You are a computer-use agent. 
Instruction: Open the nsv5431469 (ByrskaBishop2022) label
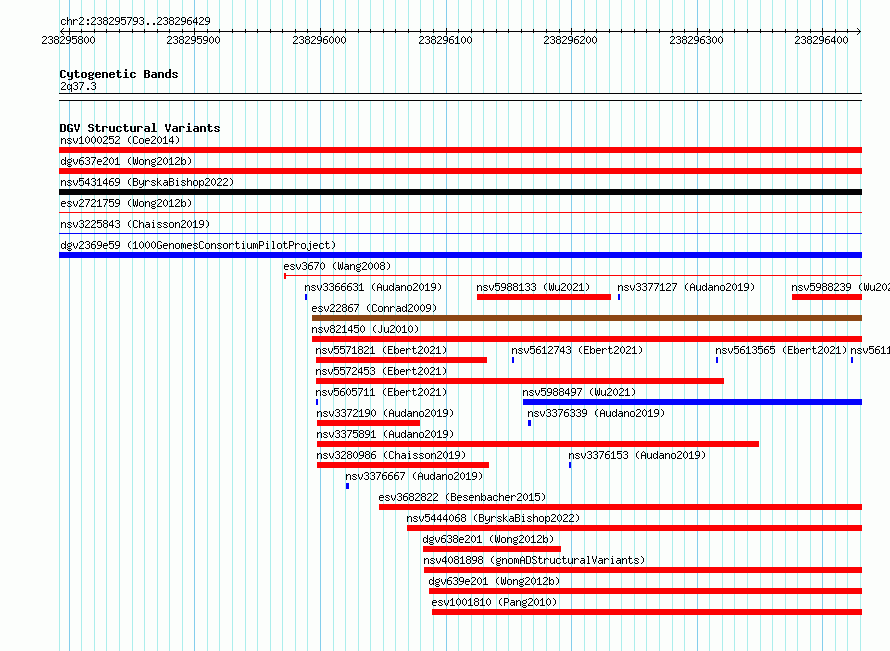[x=147, y=182]
